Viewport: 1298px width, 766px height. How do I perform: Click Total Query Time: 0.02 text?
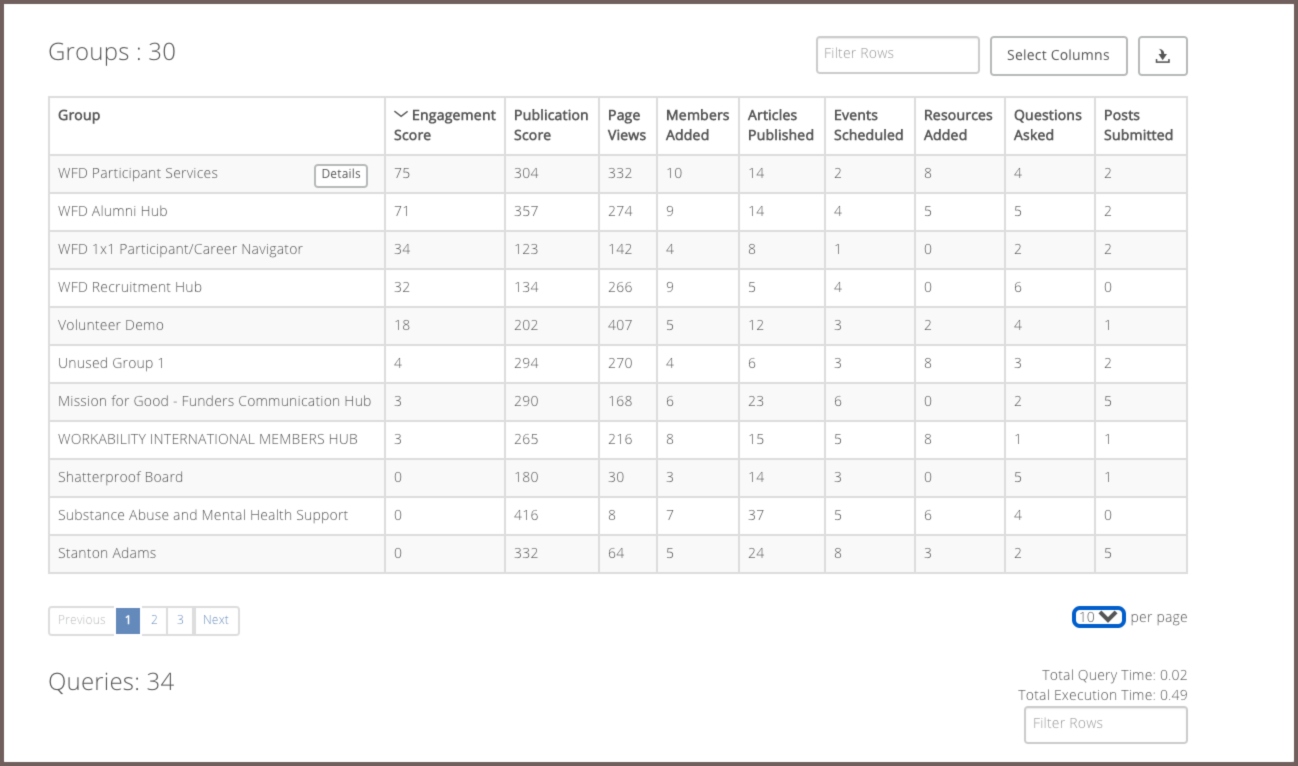[x=1114, y=676]
